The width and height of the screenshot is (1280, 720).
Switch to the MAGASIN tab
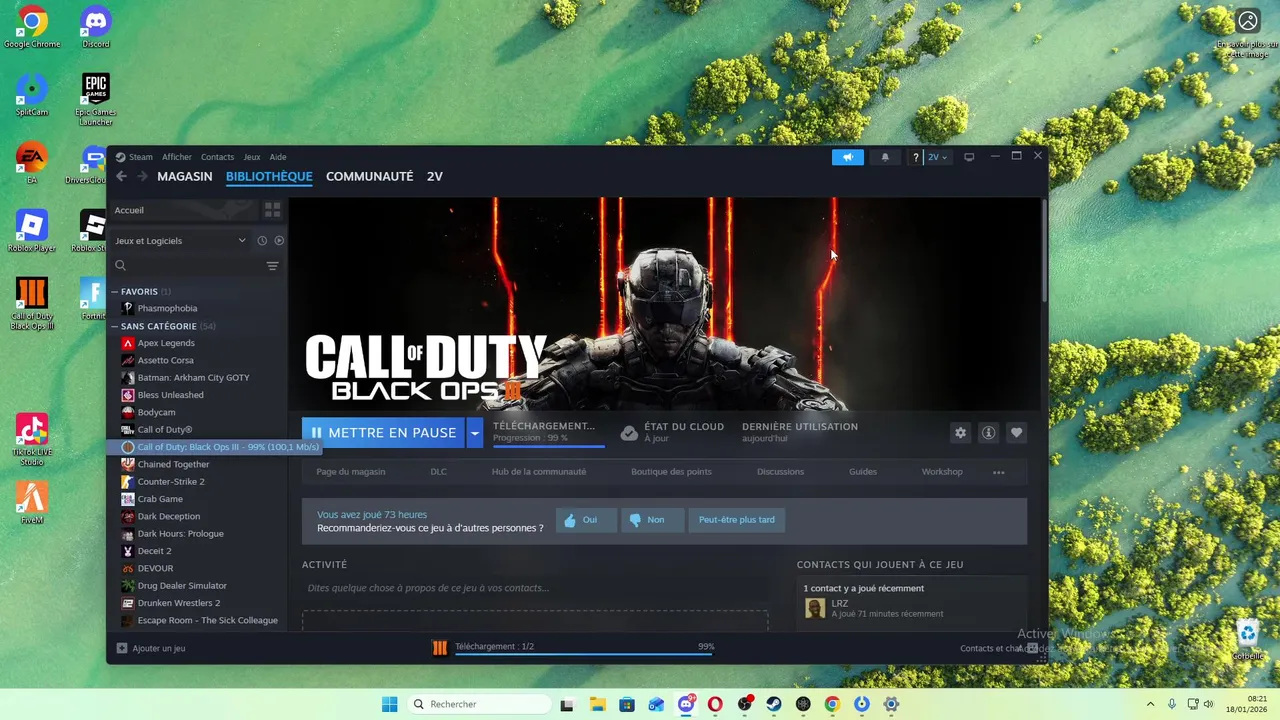(x=185, y=176)
